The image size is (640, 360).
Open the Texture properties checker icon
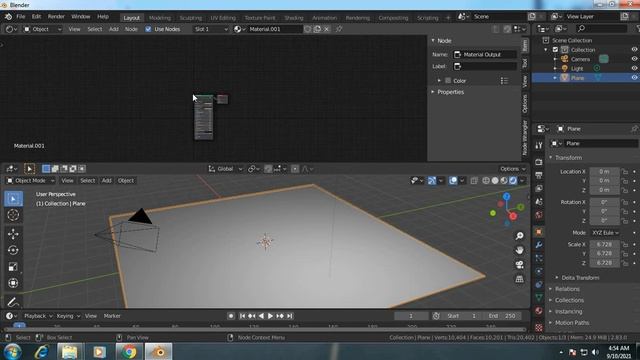539,327
